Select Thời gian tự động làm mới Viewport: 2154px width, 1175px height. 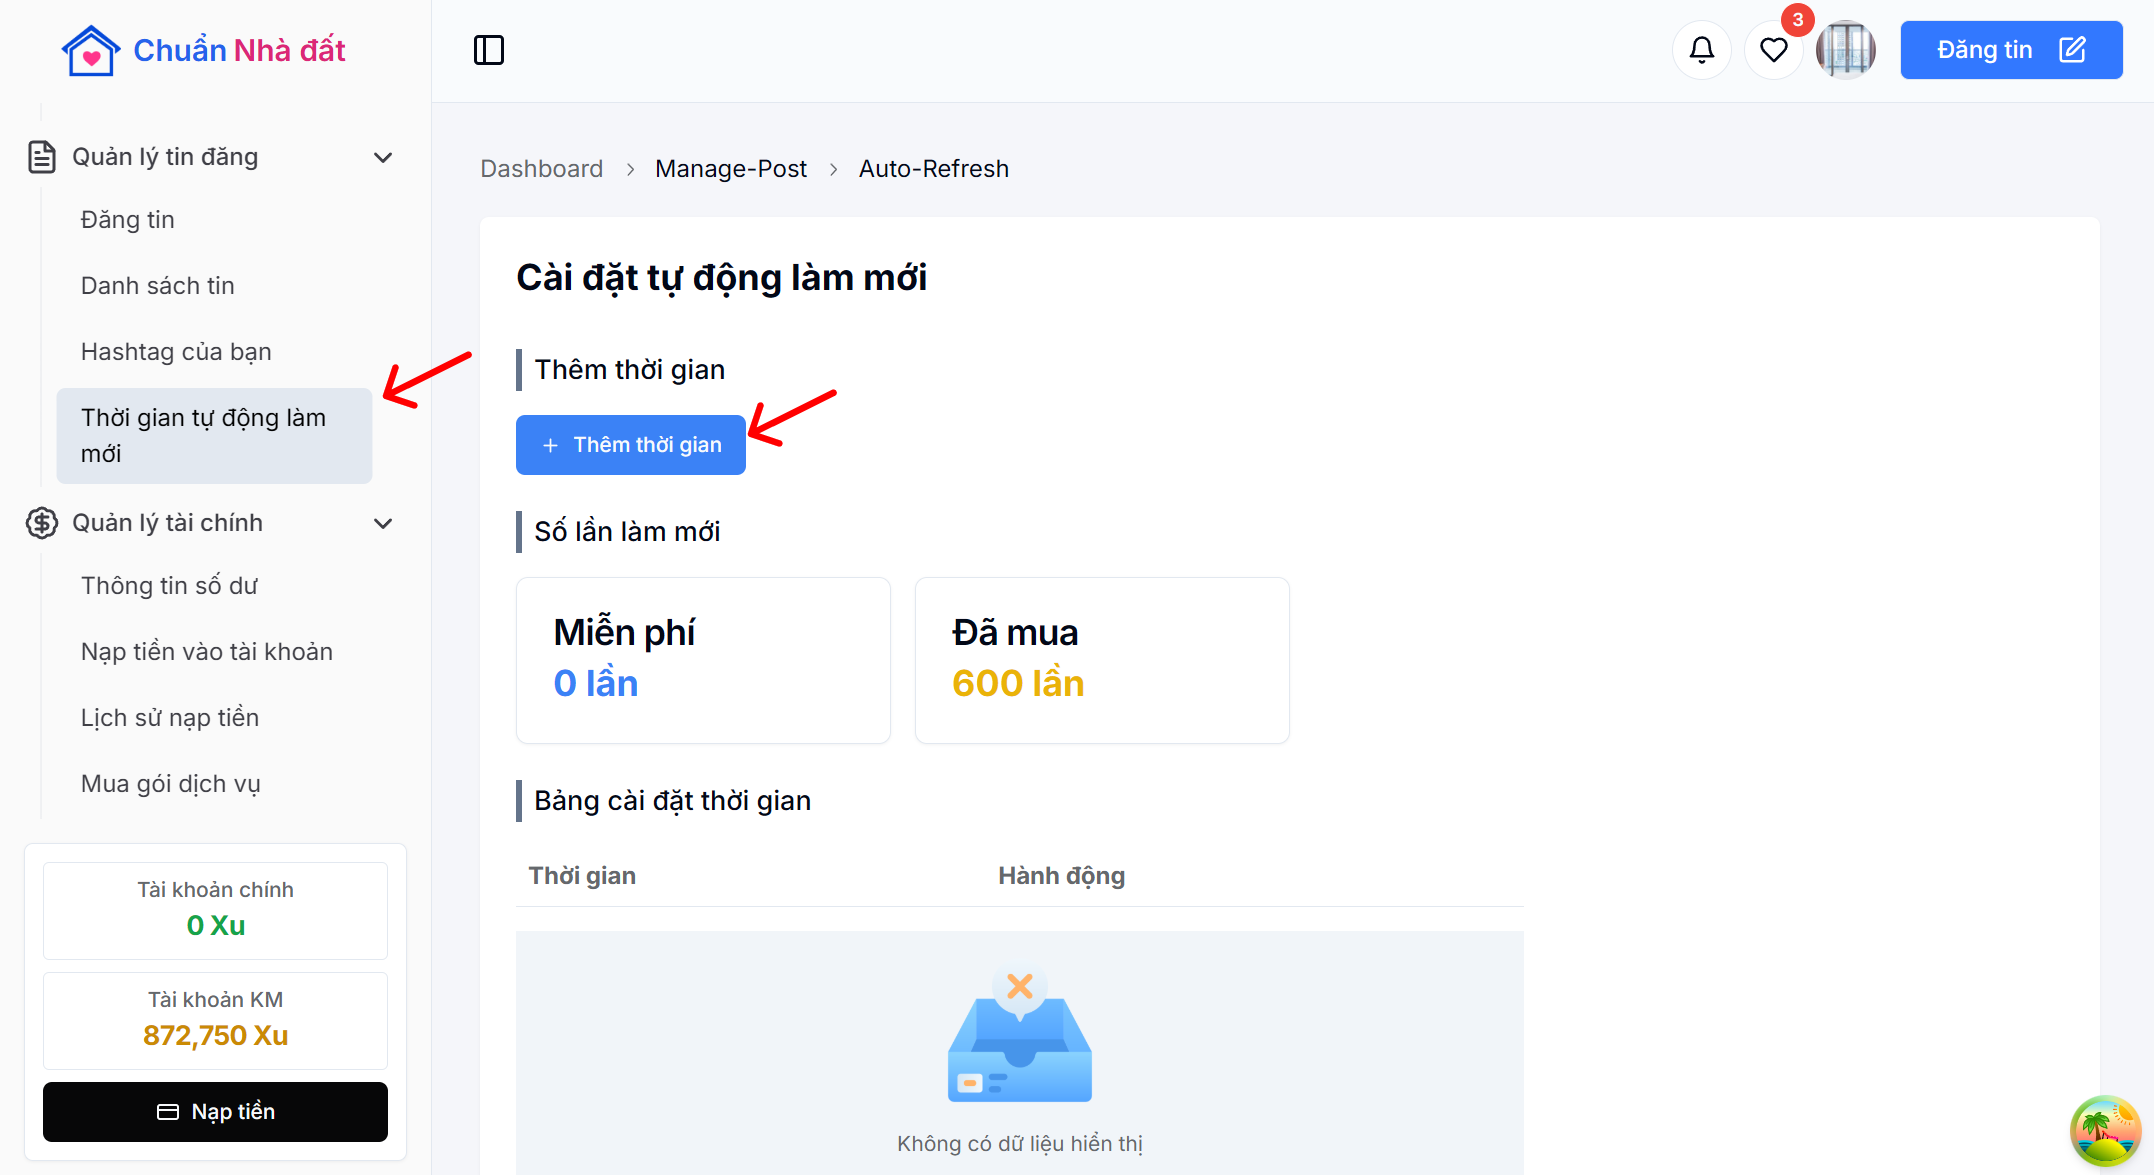pyautogui.click(x=214, y=436)
